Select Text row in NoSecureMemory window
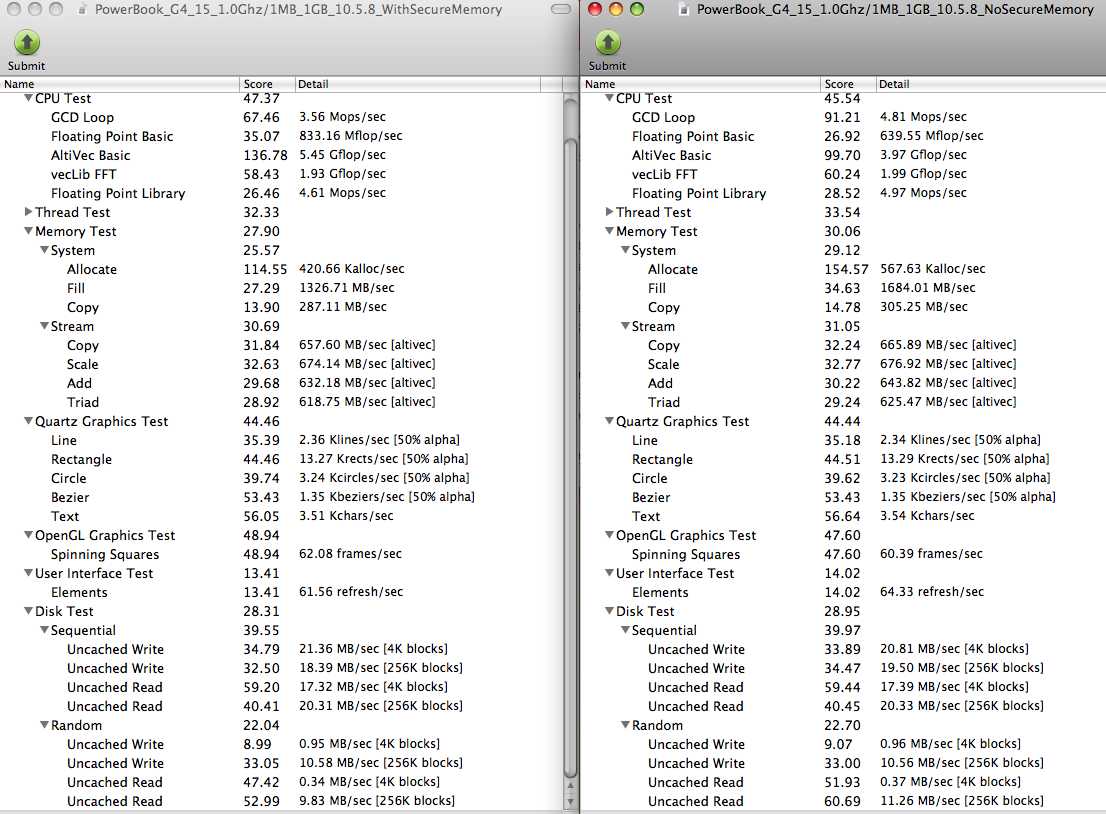The width and height of the screenshot is (1106, 814). pyautogui.click(x=844, y=516)
